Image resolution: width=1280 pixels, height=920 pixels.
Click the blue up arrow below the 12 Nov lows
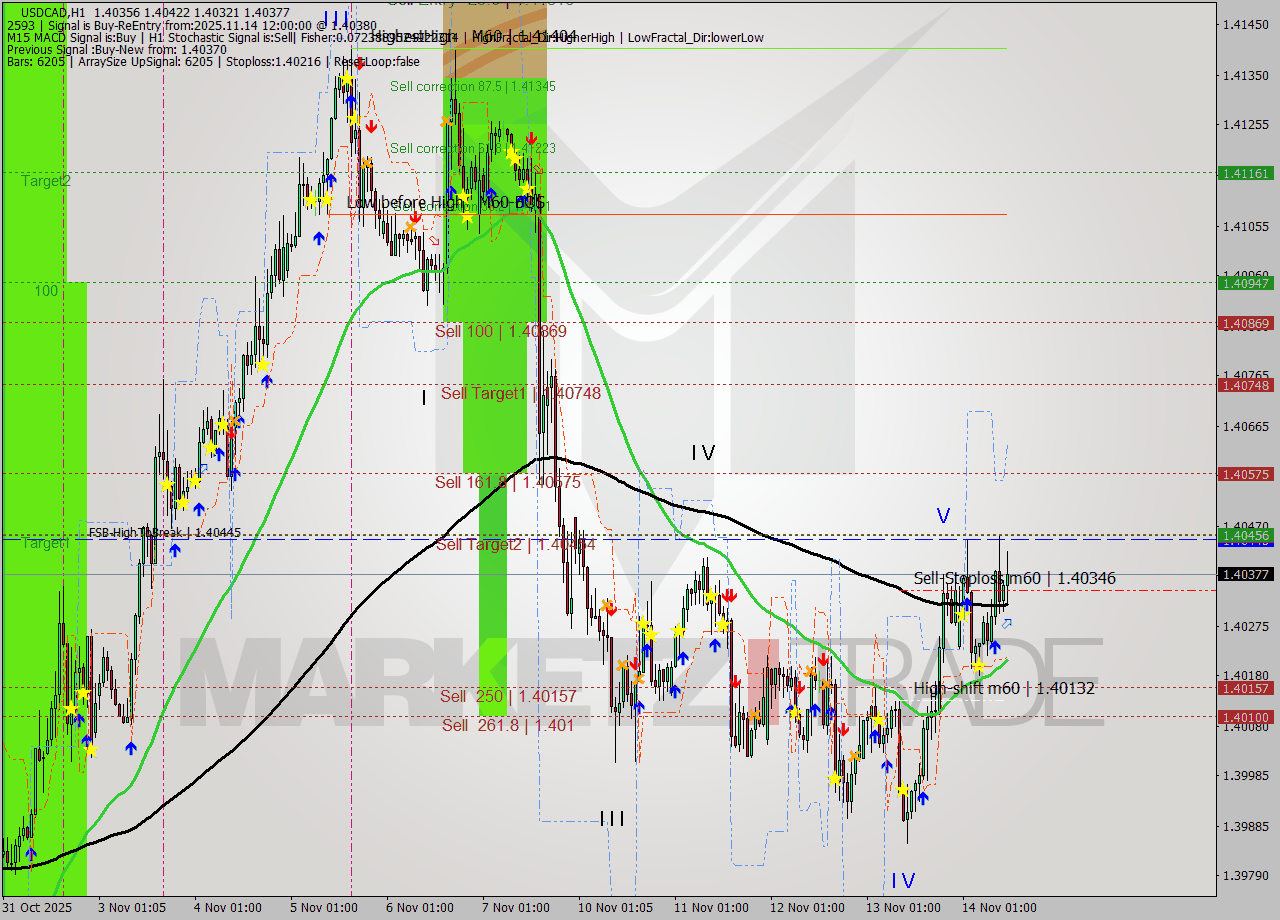coord(815,709)
